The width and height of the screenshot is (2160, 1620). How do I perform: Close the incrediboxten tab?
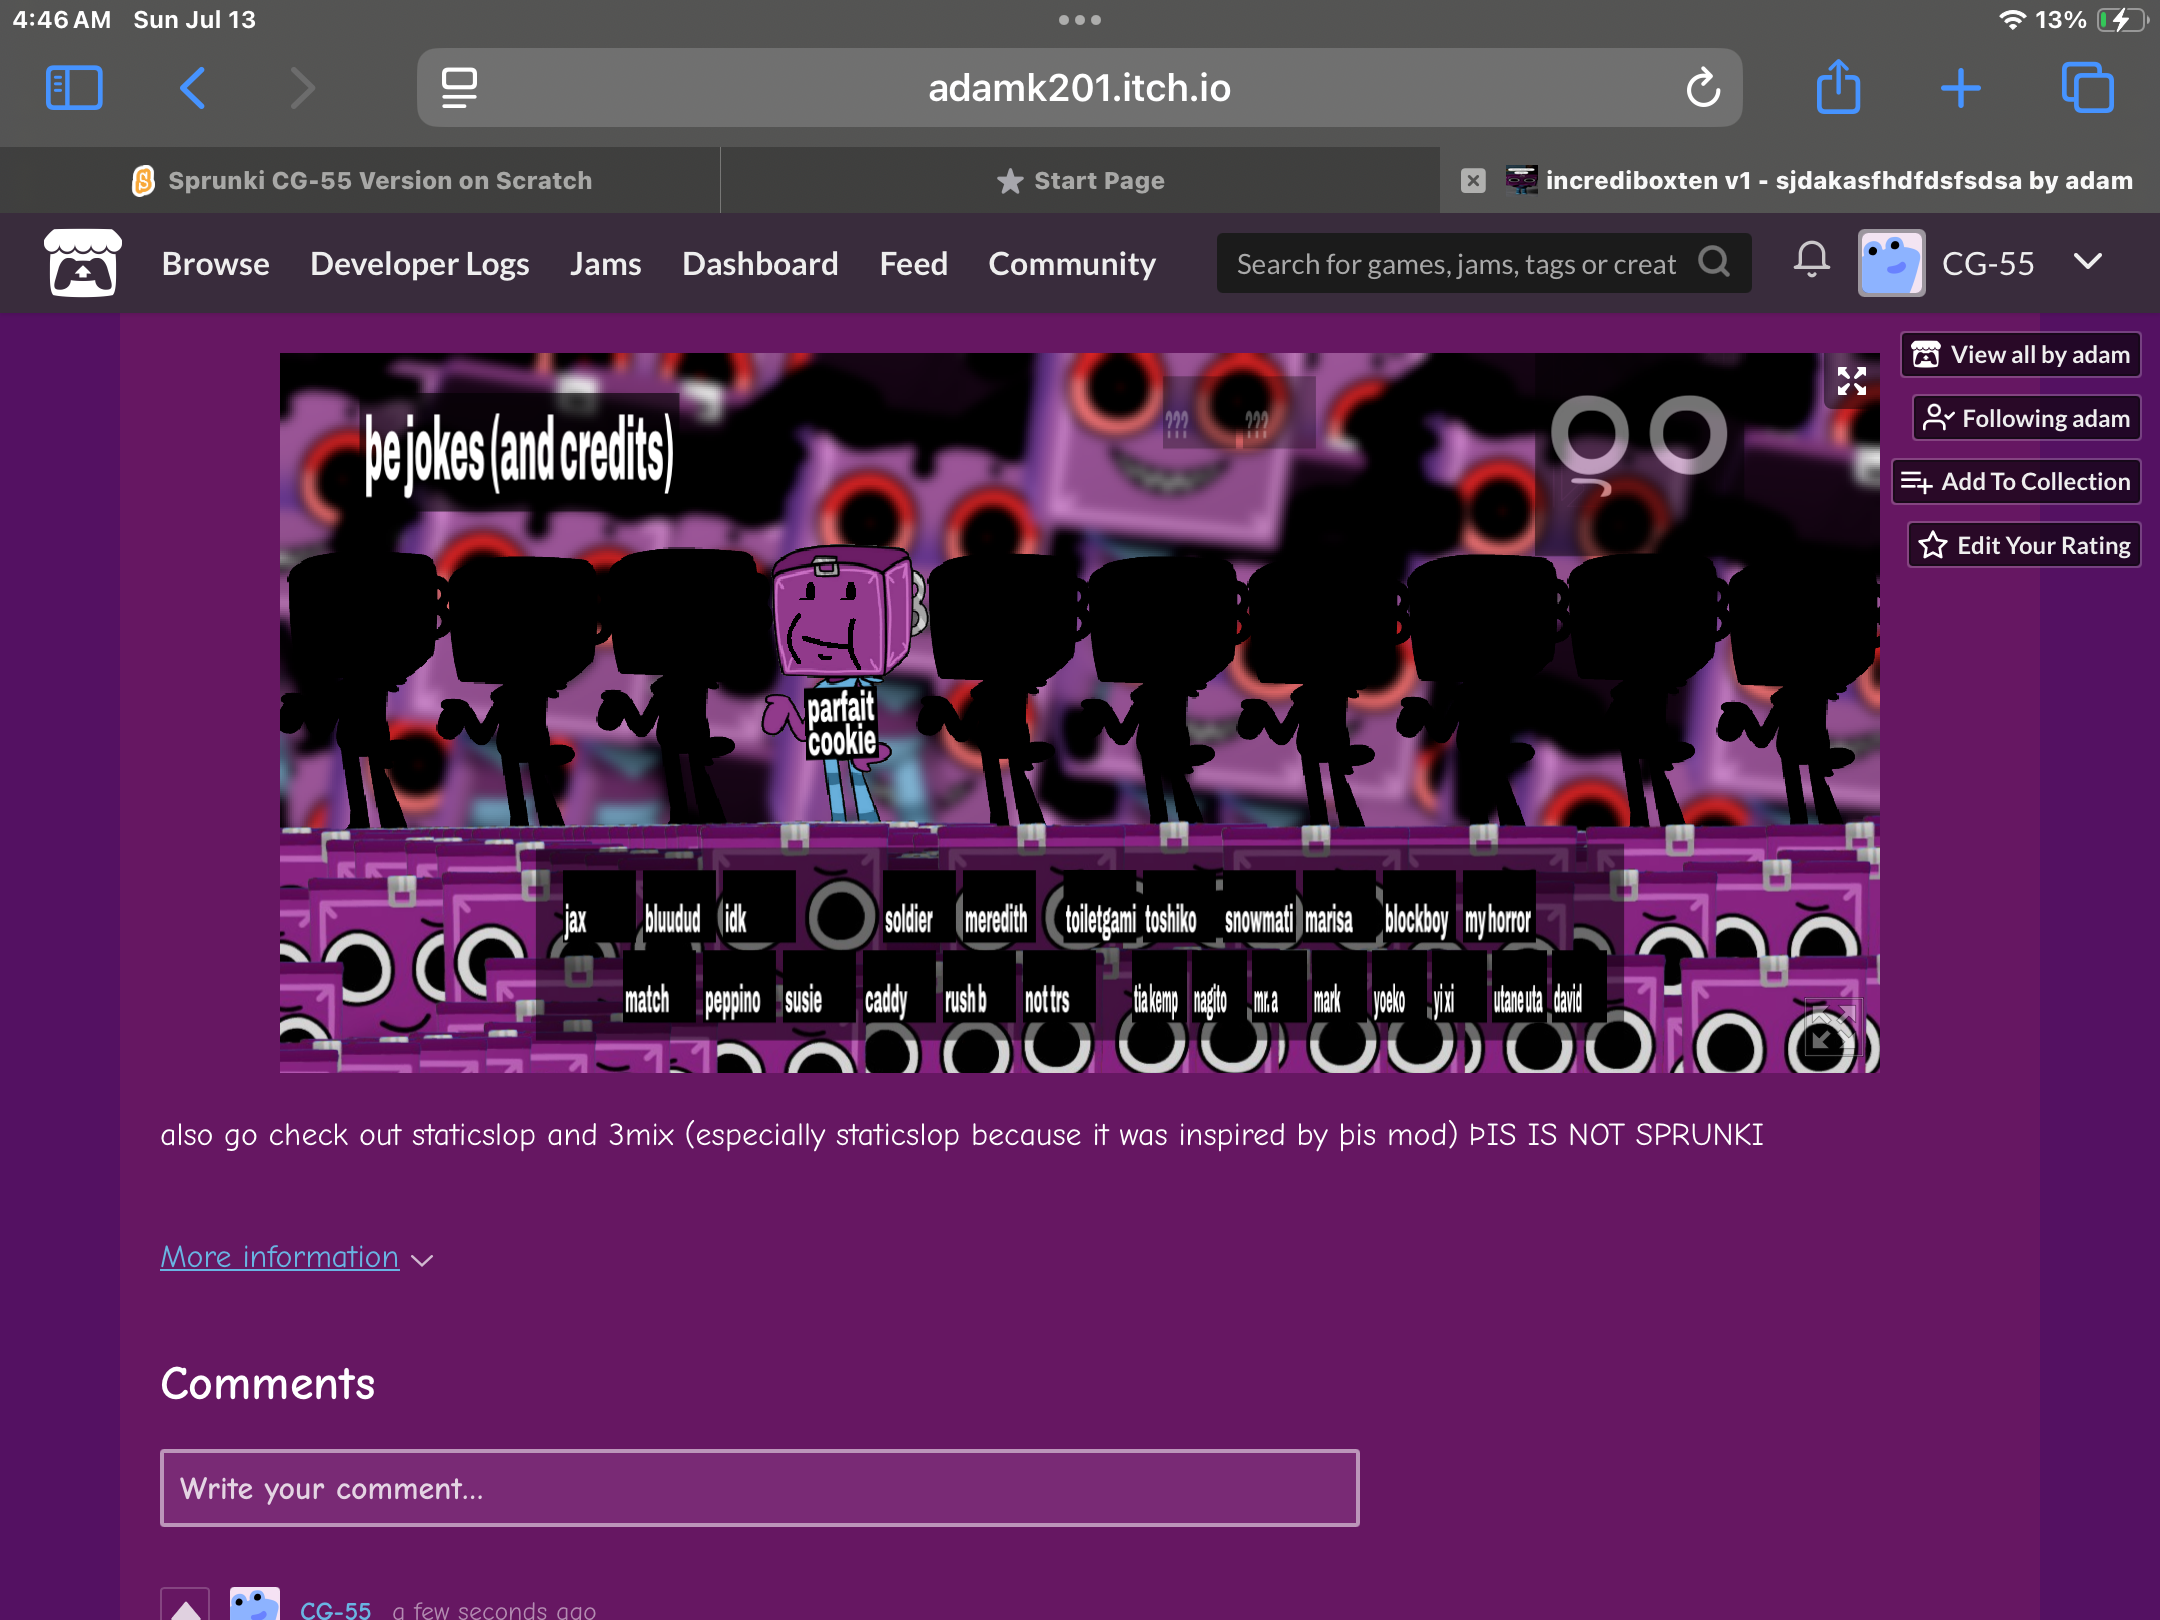1472,181
